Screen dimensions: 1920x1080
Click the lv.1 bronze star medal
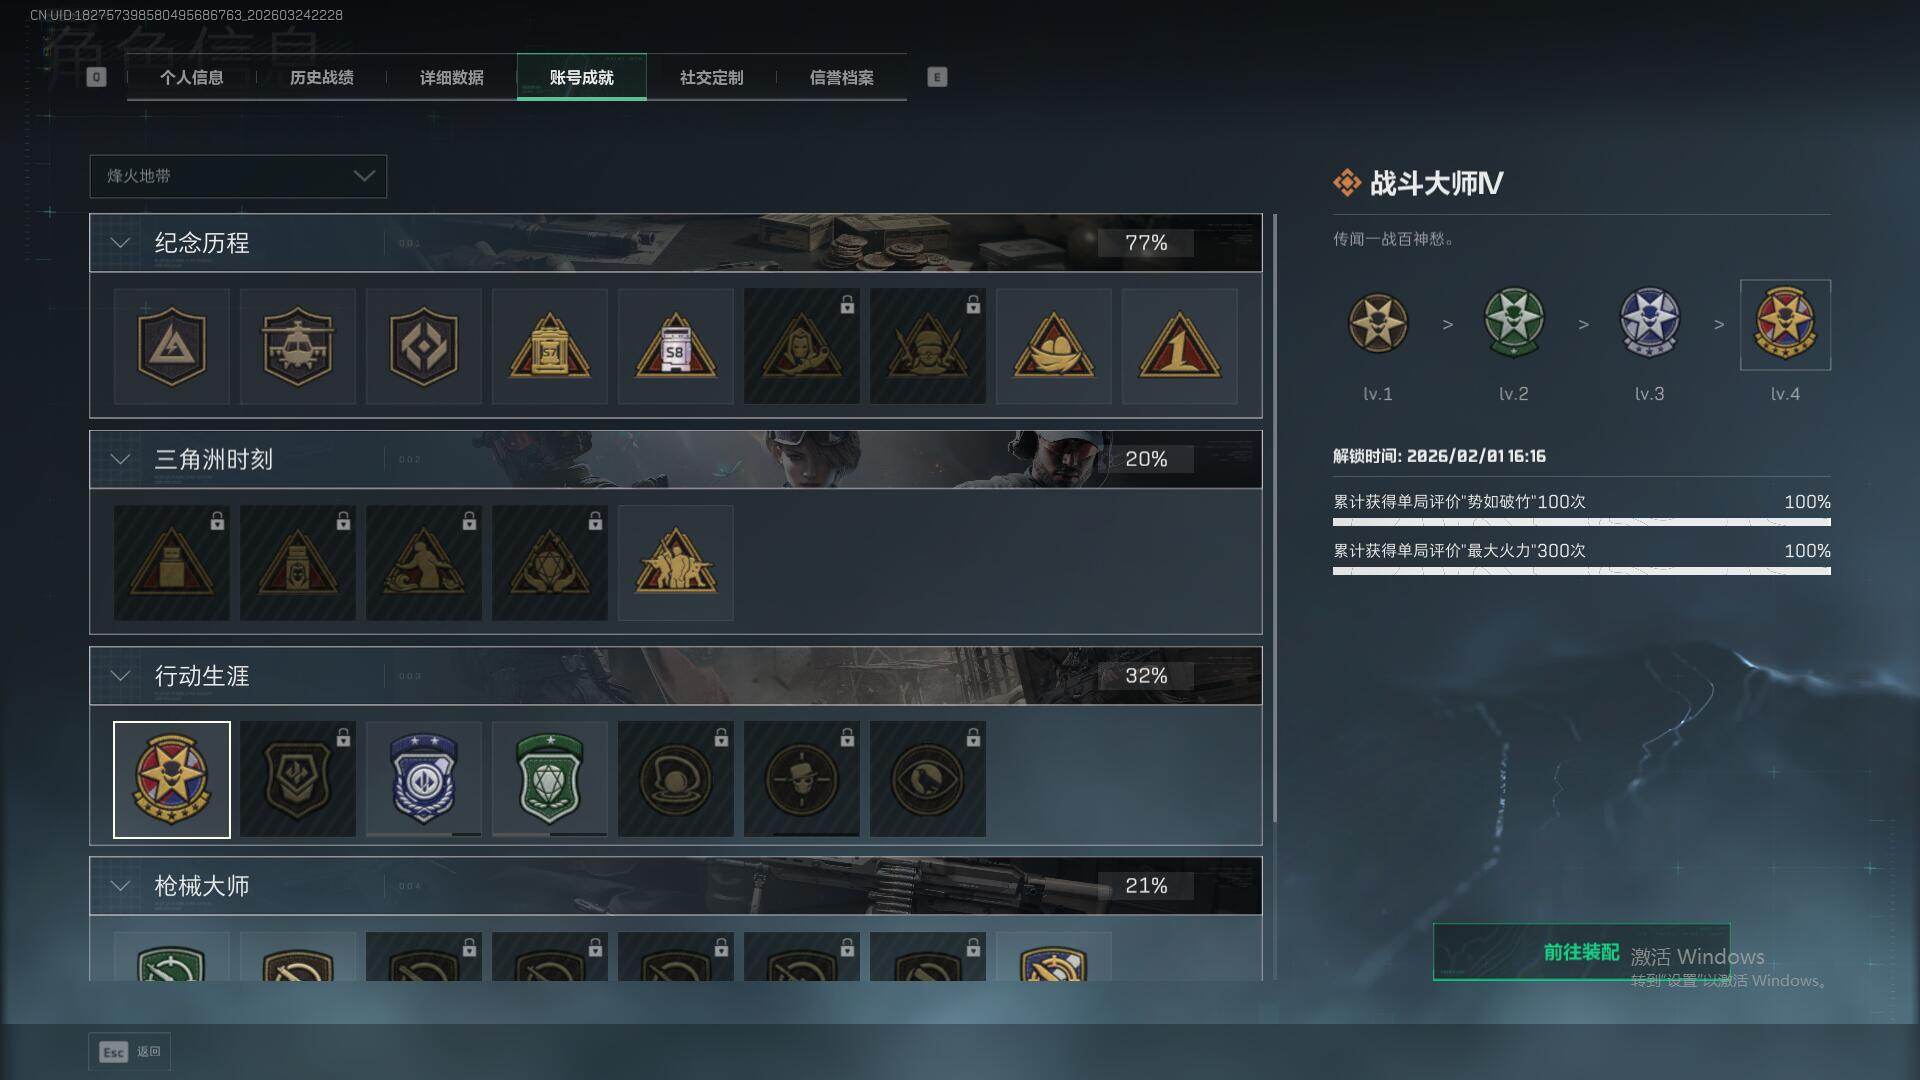1377,323
